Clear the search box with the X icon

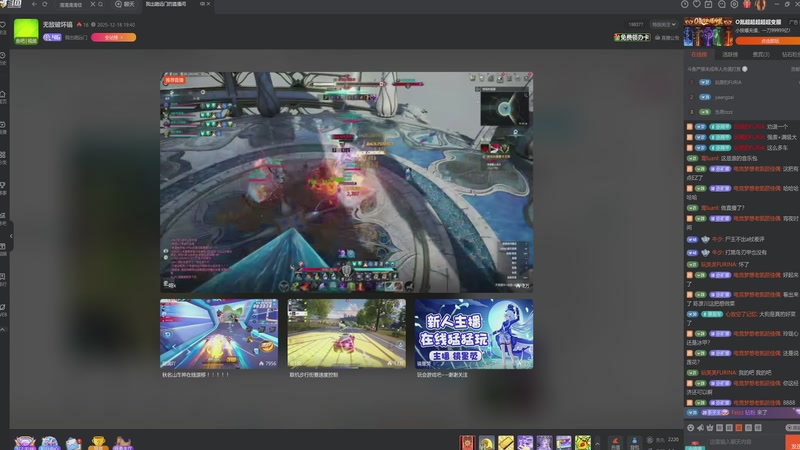92,4
